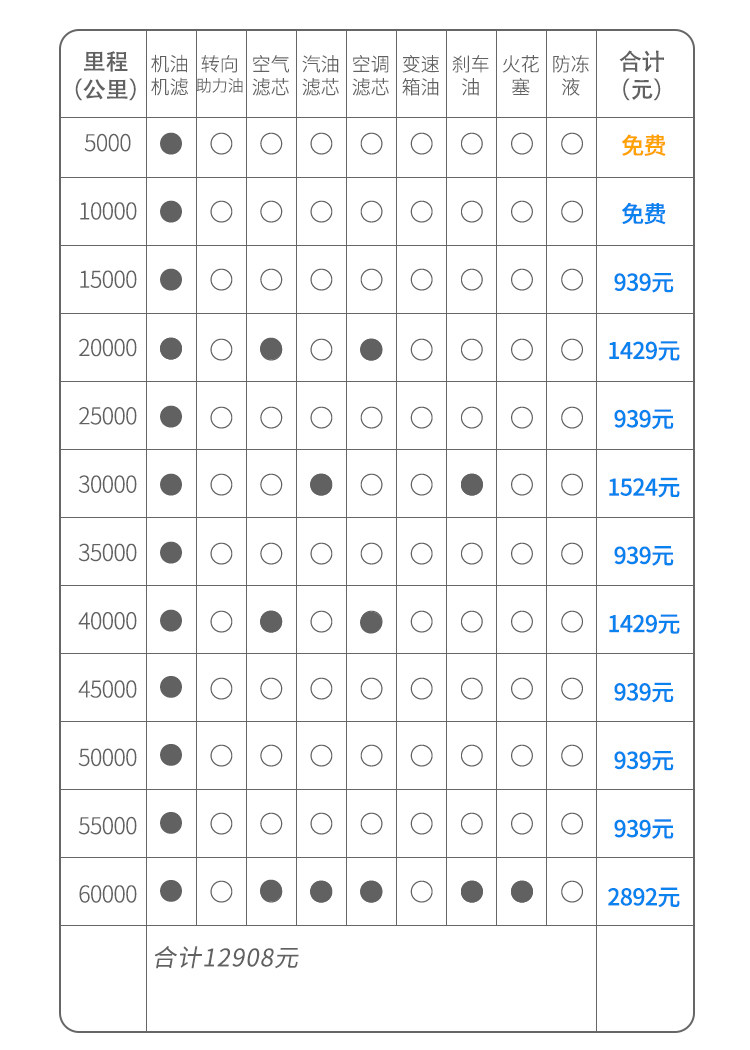Click the 1524元 price for 30000 km
The width and height of the screenshot is (750, 1050).
(643, 487)
